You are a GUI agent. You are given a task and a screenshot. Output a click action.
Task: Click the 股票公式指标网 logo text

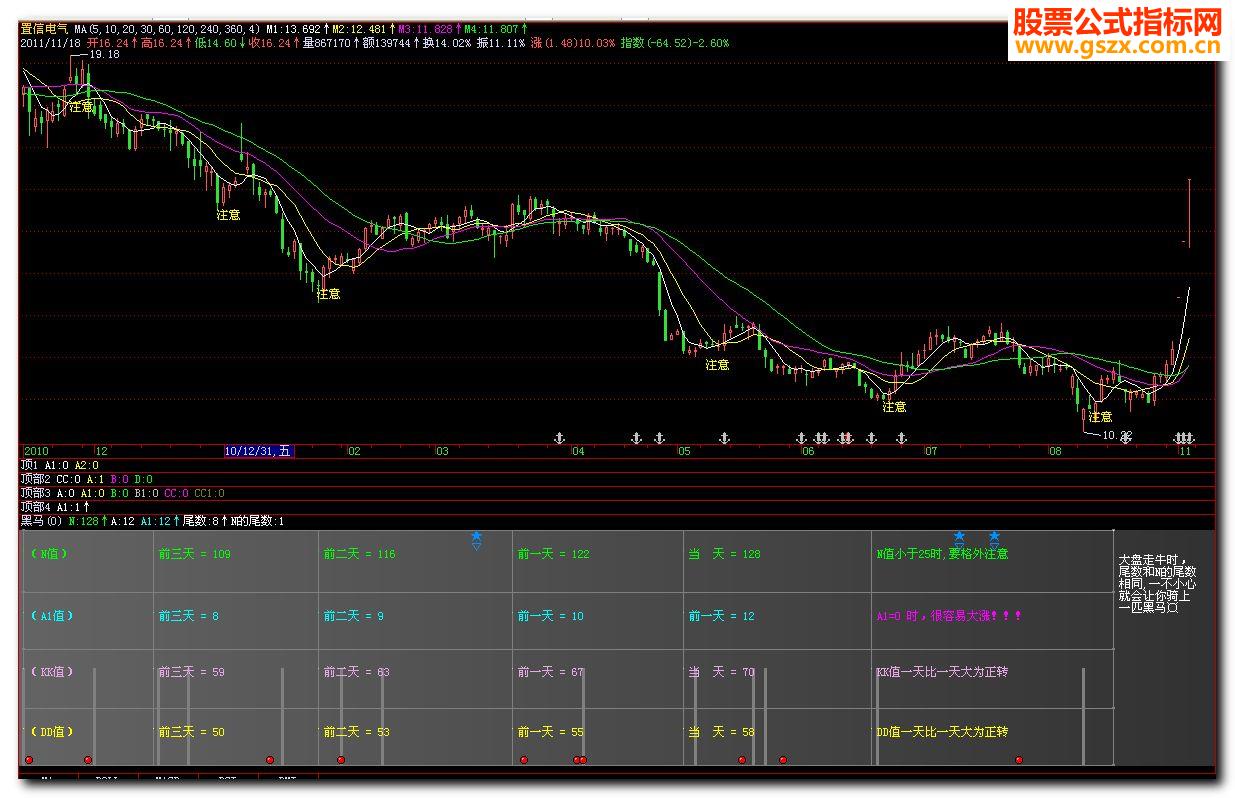1117,20
